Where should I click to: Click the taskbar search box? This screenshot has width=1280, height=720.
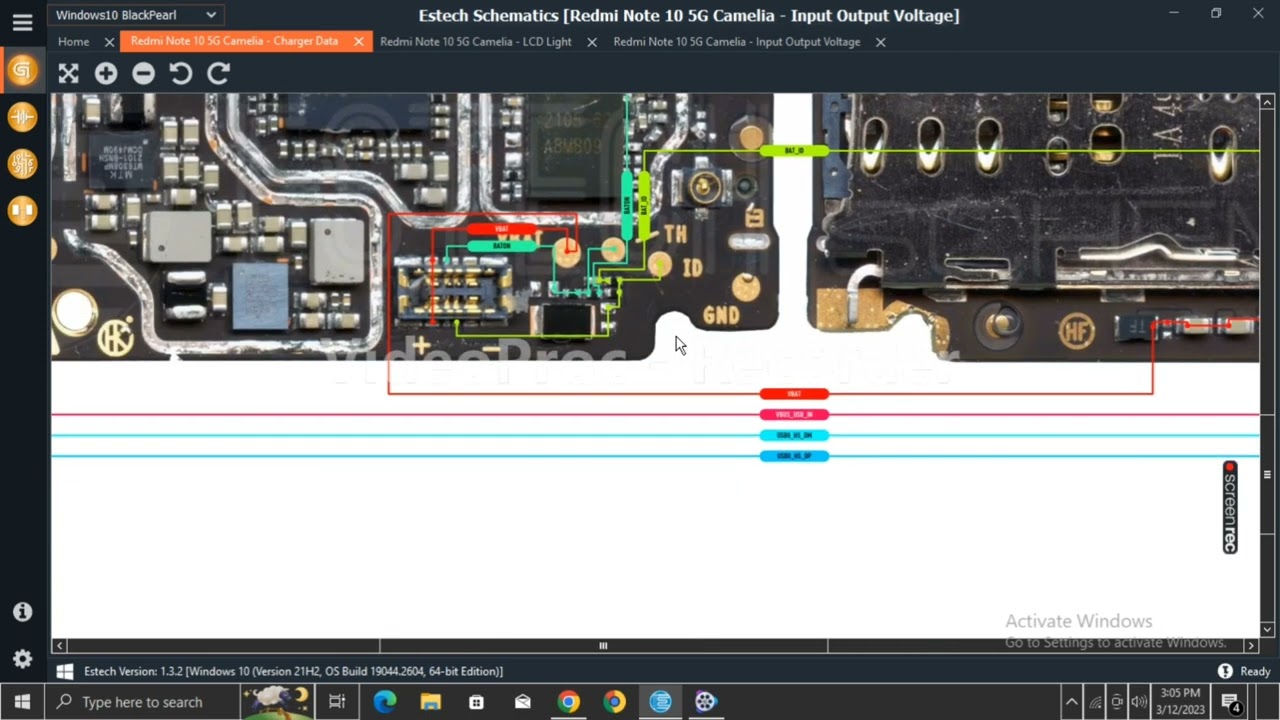[143, 702]
